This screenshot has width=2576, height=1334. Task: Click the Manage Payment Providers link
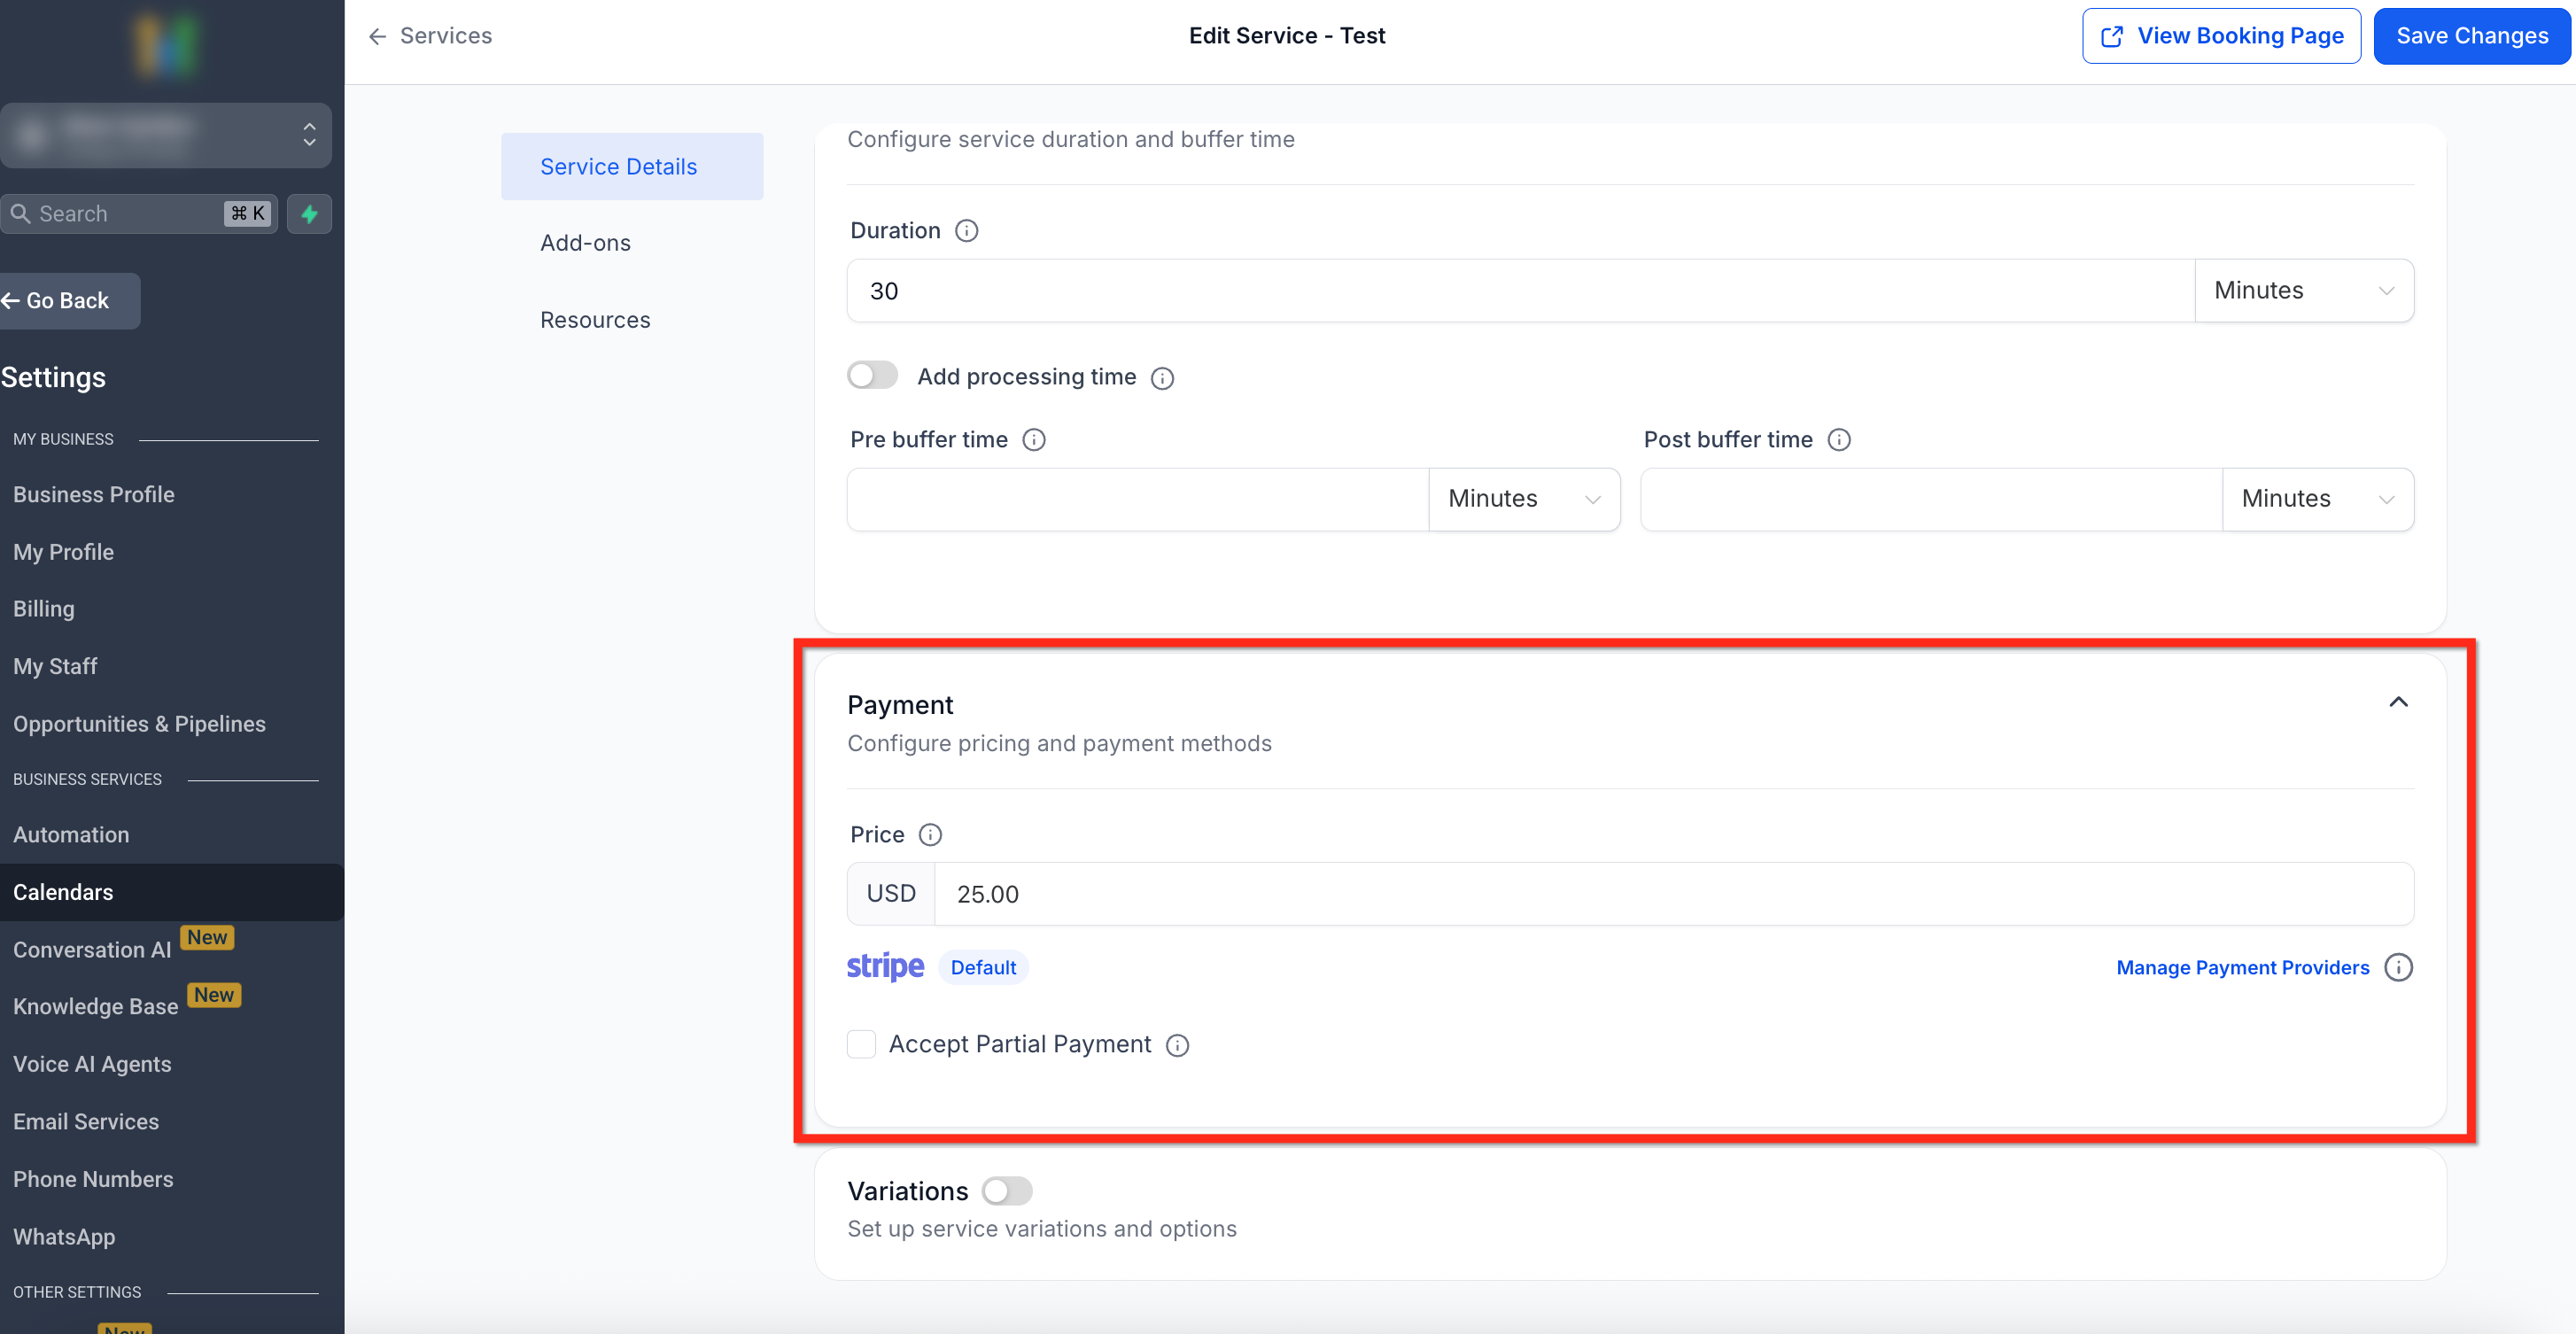click(2242, 967)
